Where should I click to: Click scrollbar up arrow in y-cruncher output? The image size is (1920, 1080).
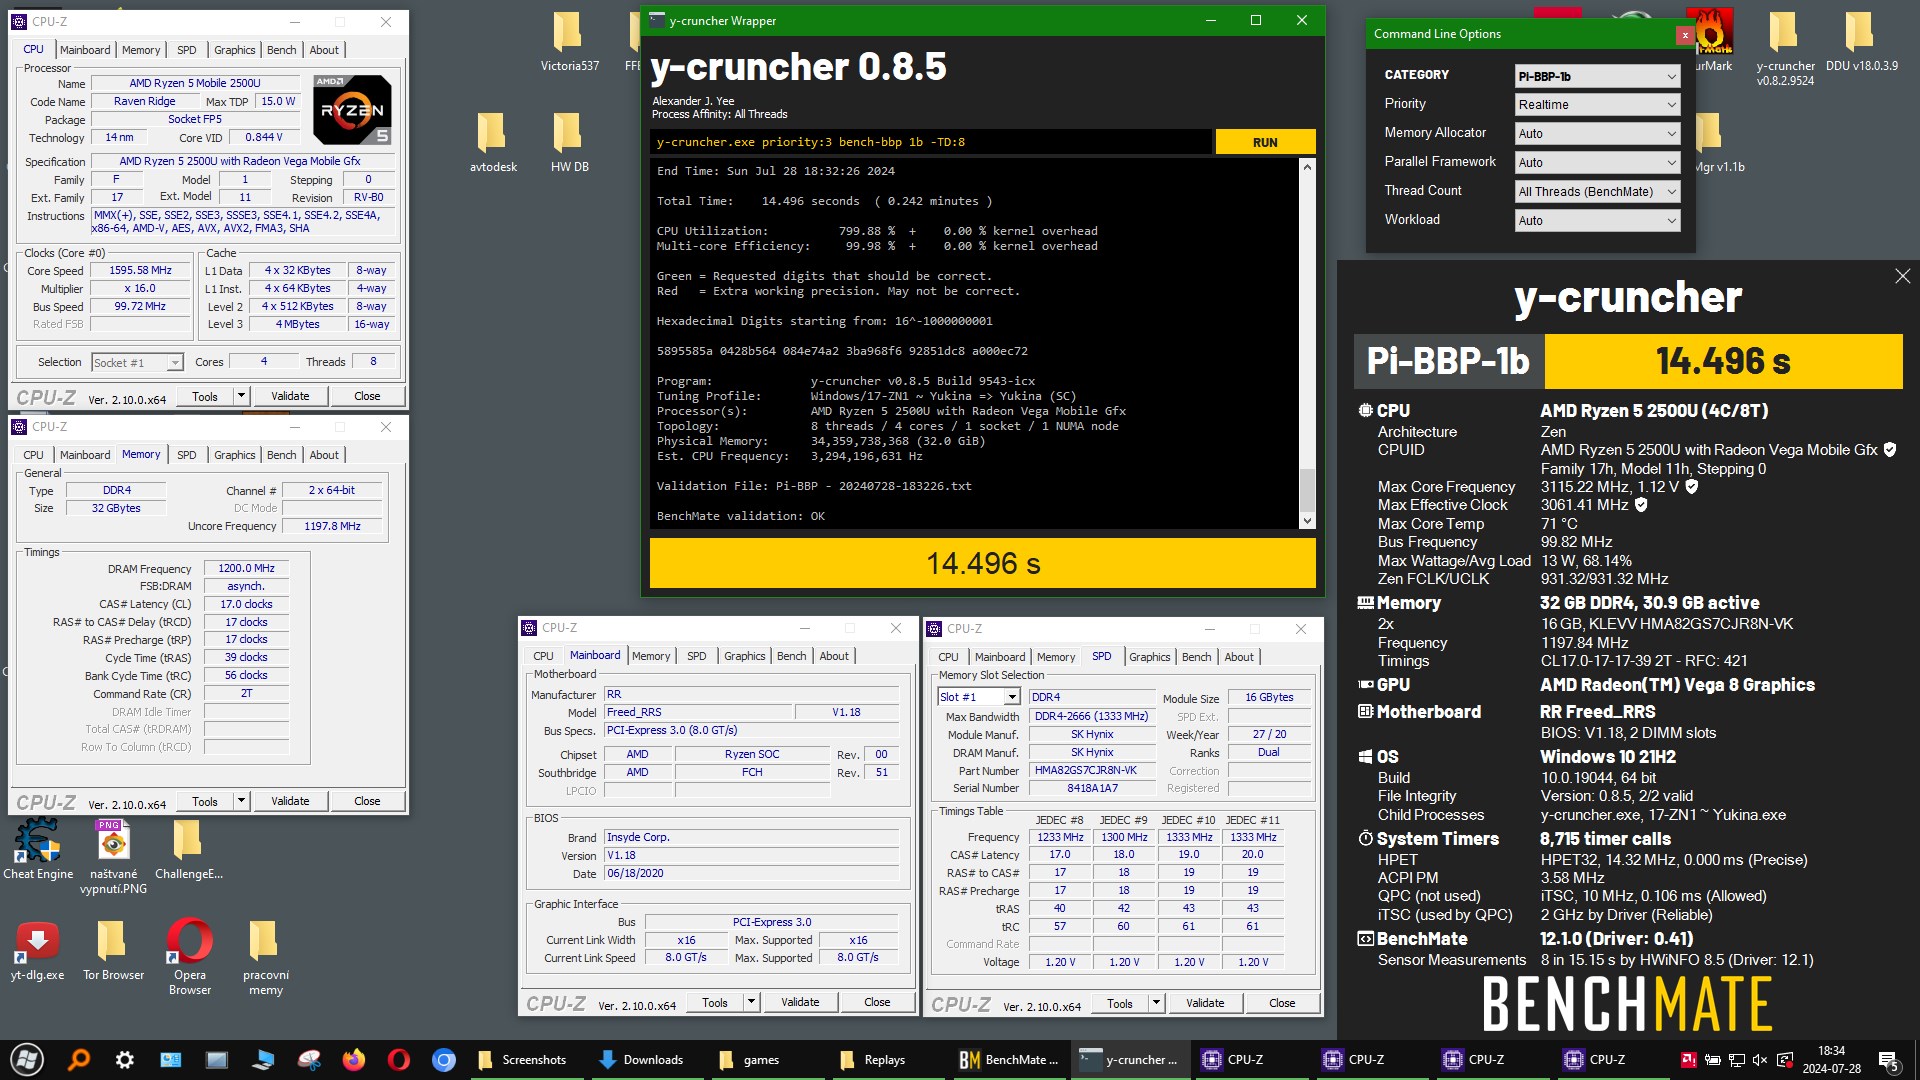click(x=1307, y=167)
